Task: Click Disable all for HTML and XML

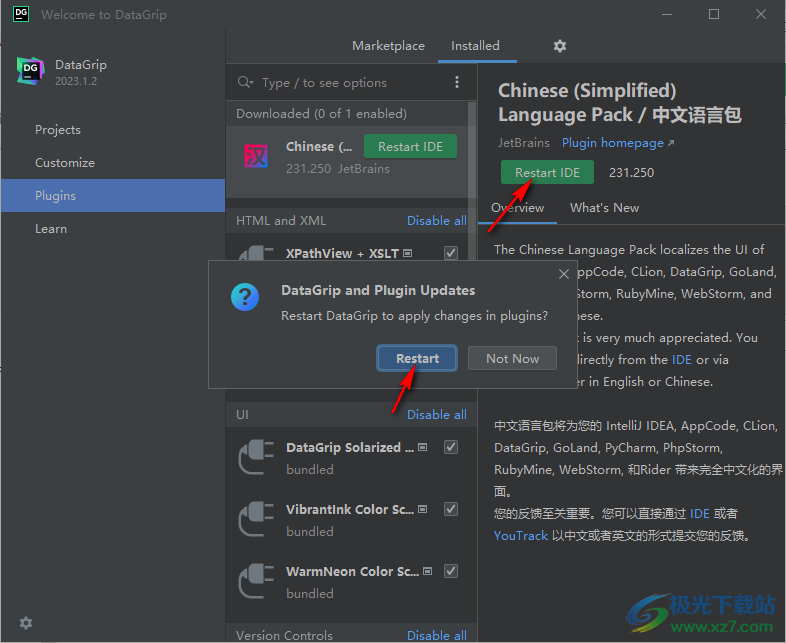Action: click(x=437, y=221)
